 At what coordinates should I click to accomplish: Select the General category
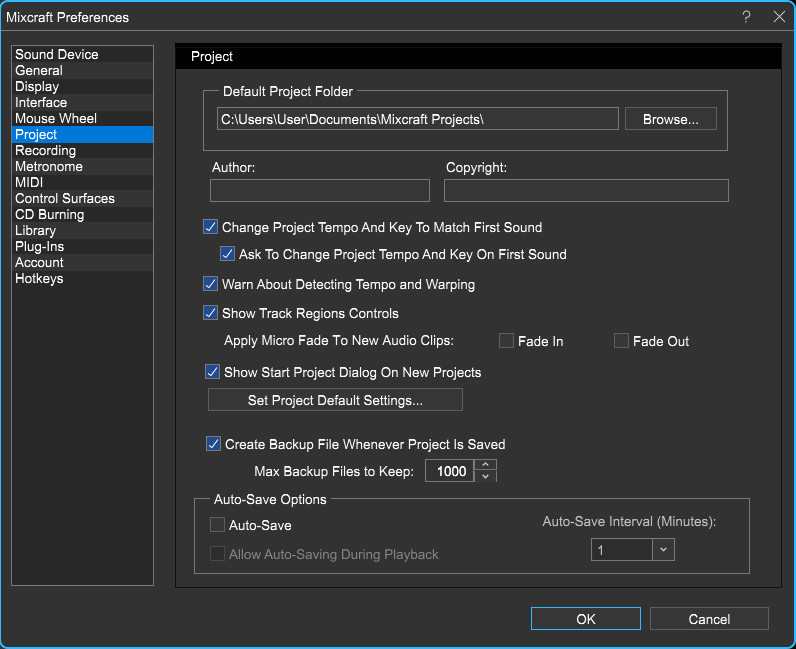[82, 71]
